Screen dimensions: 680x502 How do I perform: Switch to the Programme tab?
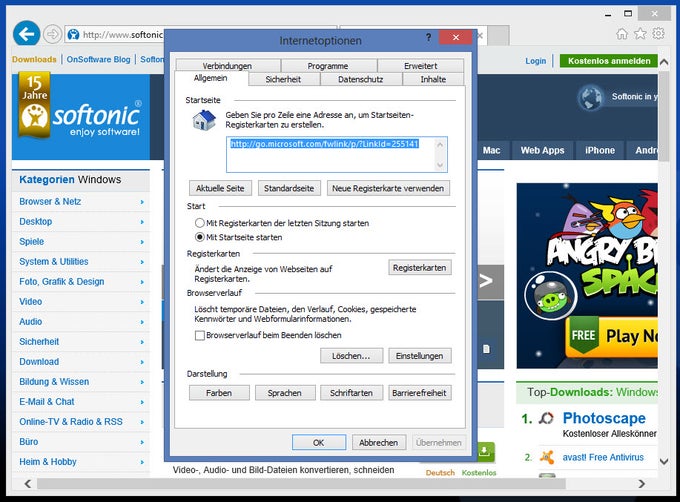[x=328, y=66]
